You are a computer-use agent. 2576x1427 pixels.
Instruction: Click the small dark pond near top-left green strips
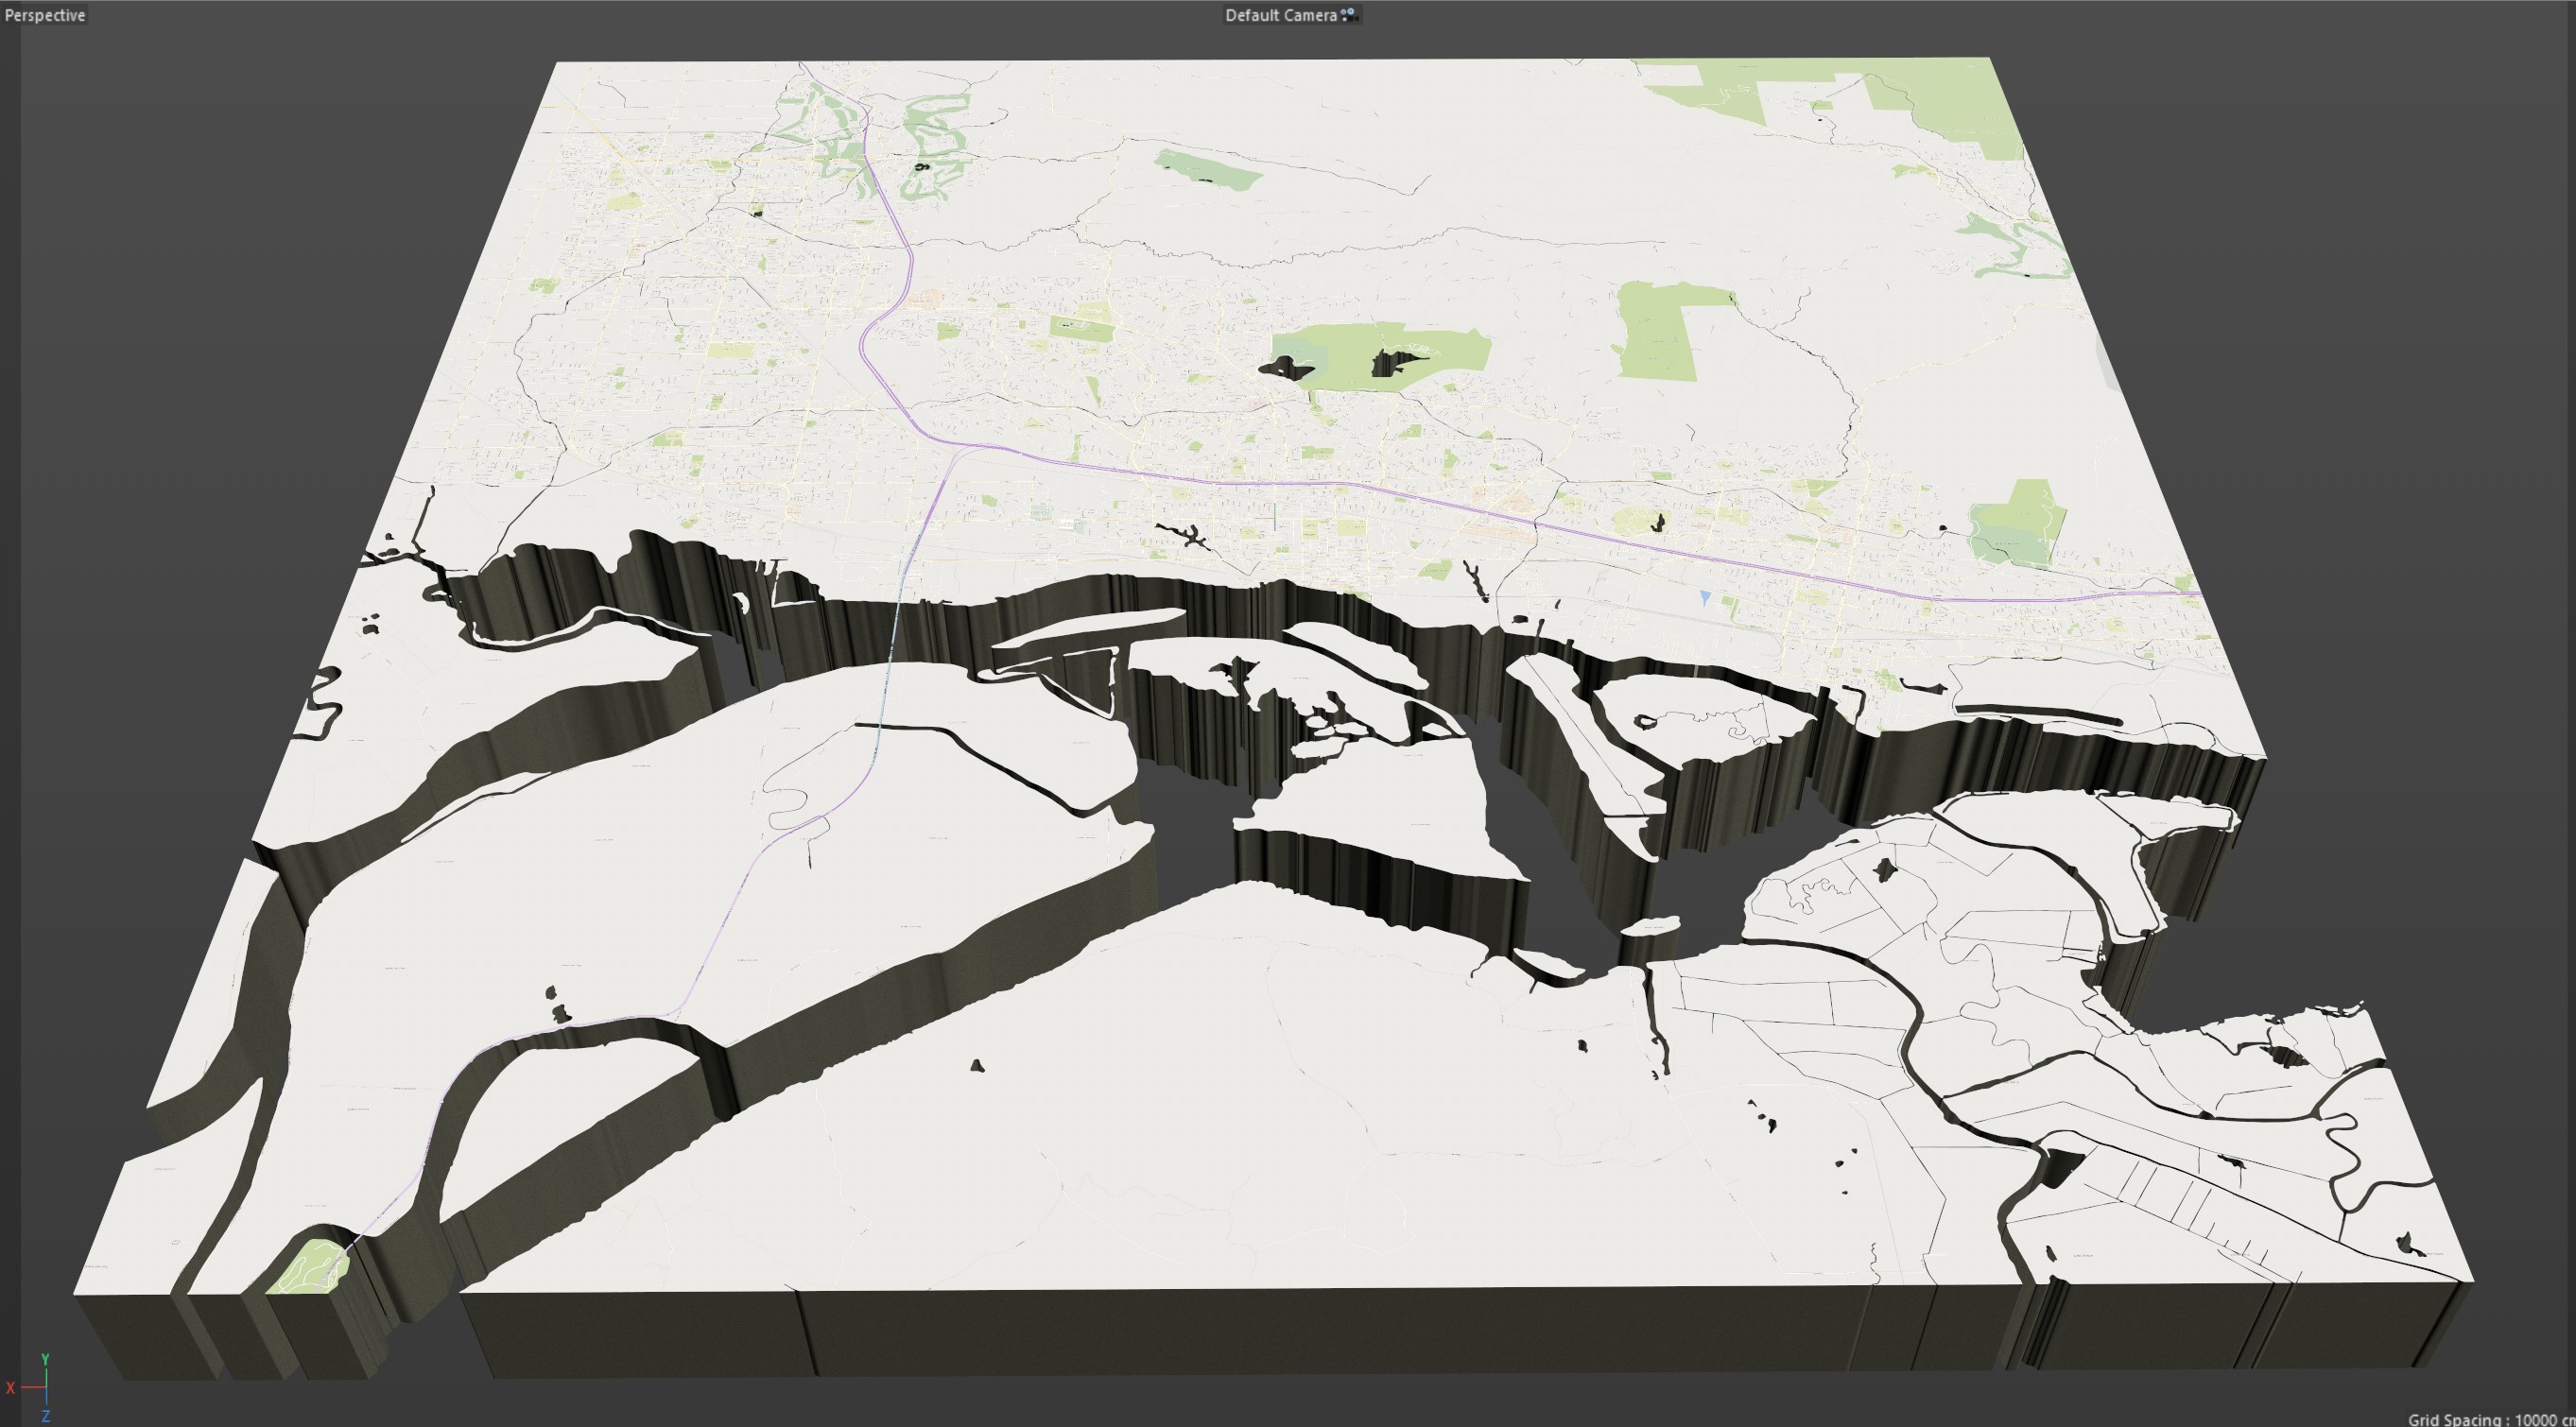(921, 167)
